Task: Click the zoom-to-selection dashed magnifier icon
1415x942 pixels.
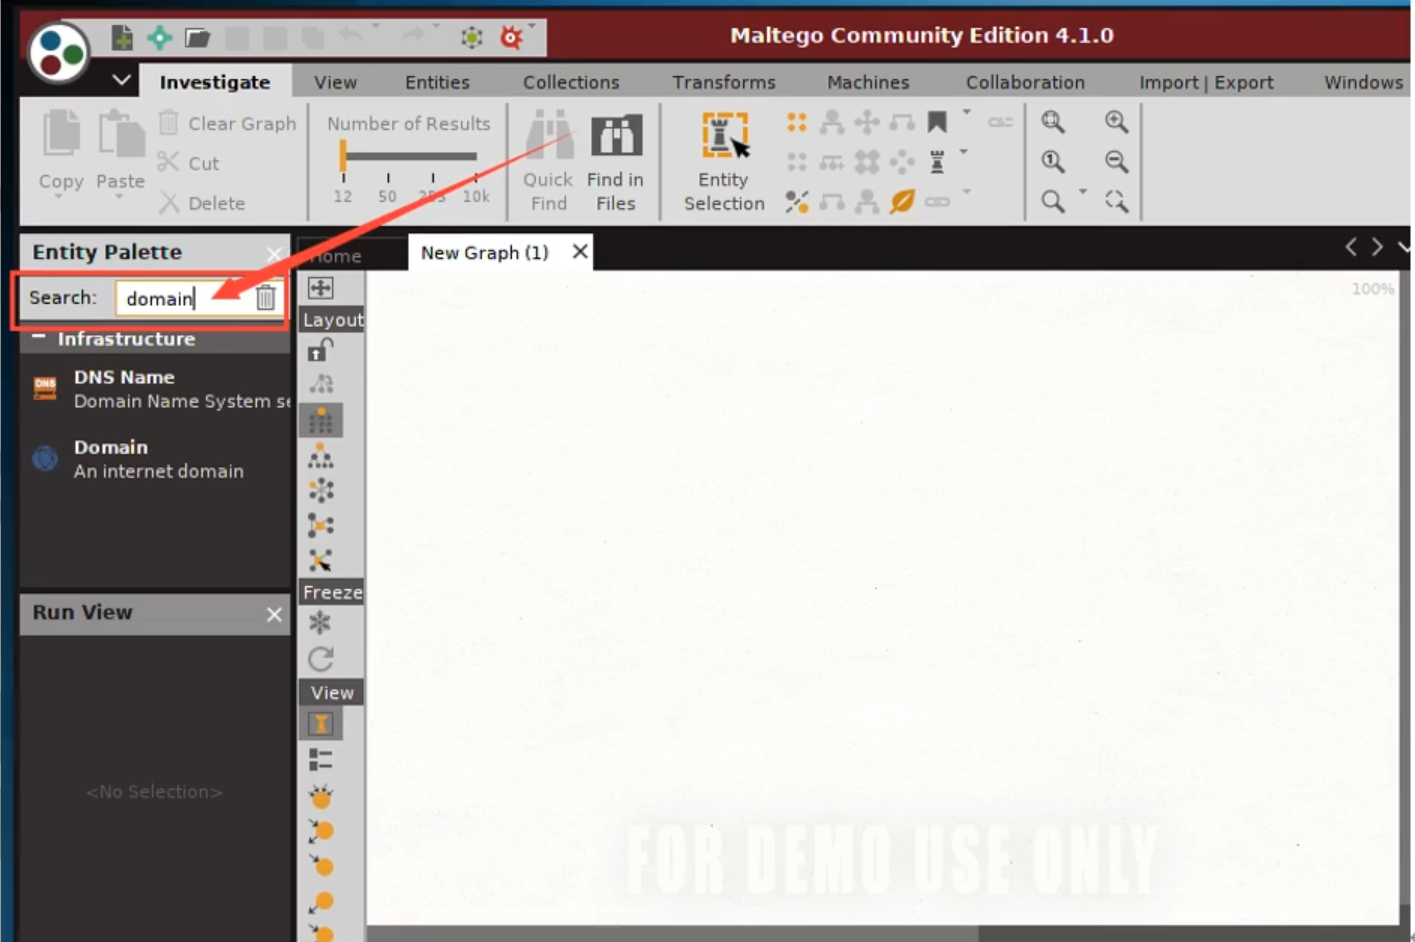Action: pos(1116,201)
